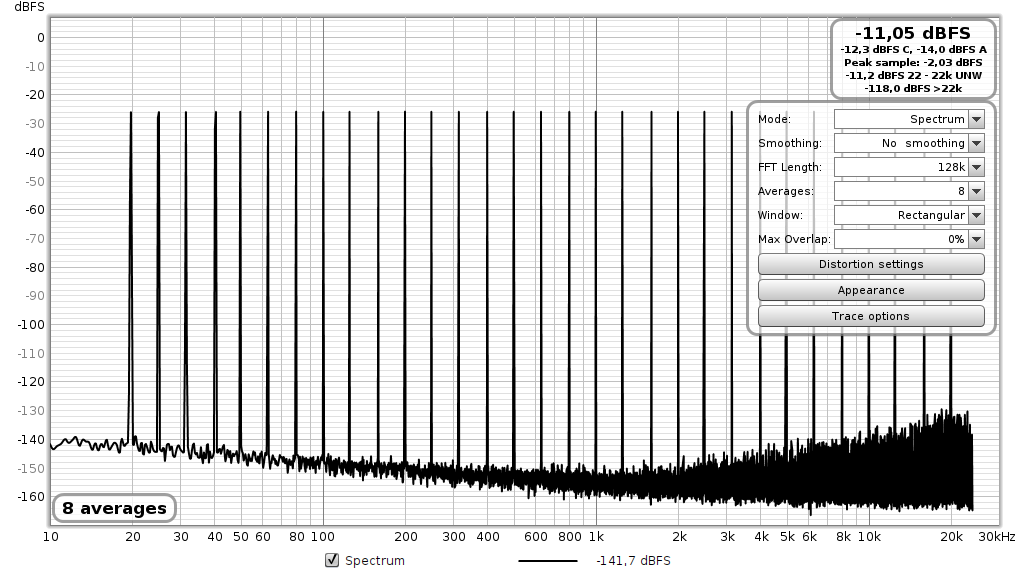Click the 'Mode:' label
Viewport: 1024px width, 575px height.
pos(774,119)
